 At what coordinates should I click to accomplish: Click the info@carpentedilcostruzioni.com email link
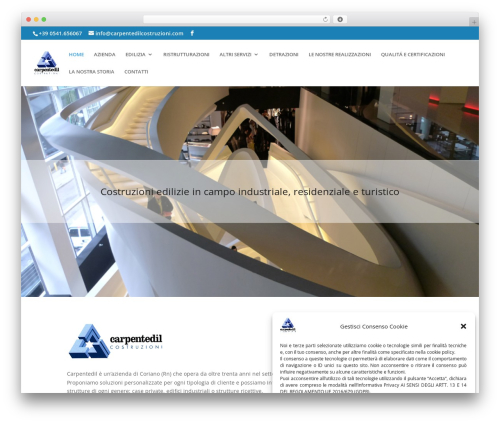[139, 33]
